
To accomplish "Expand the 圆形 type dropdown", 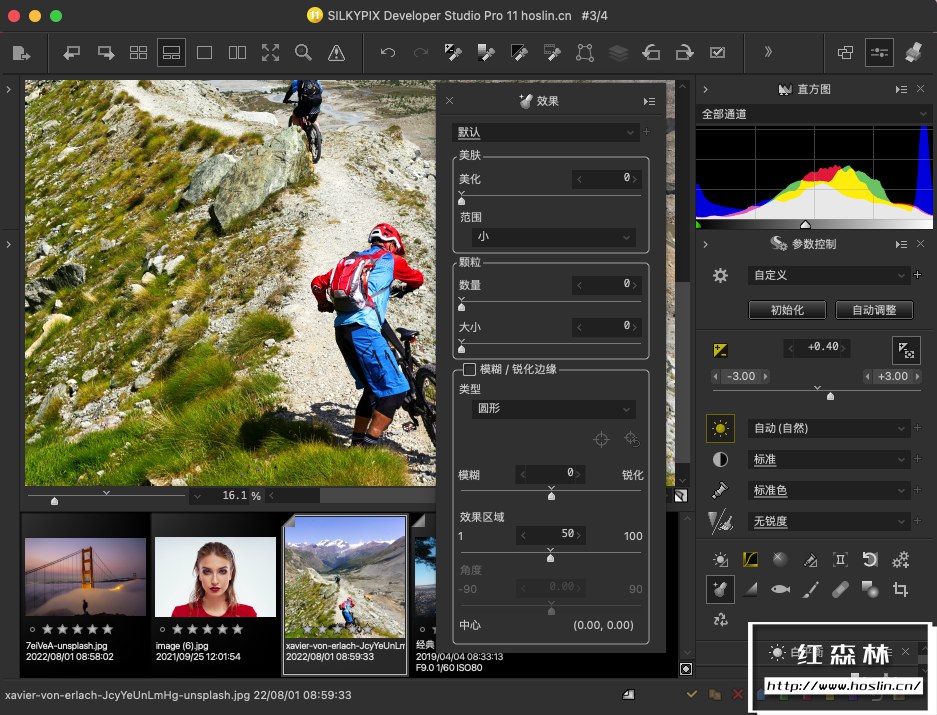I will 554,409.
